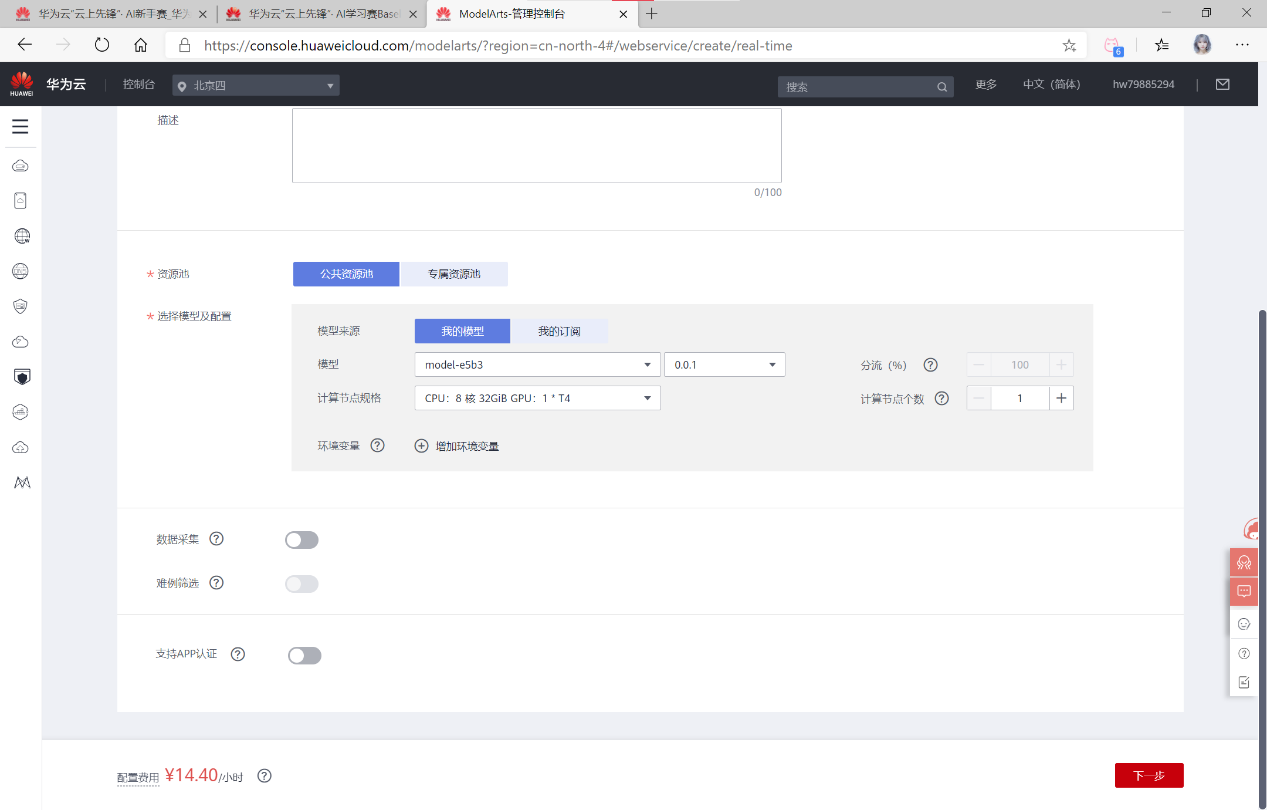1267x810 pixels.
Task: Switch to 华为云 AI学习赛 tab
Action: click(x=320, y=14)
